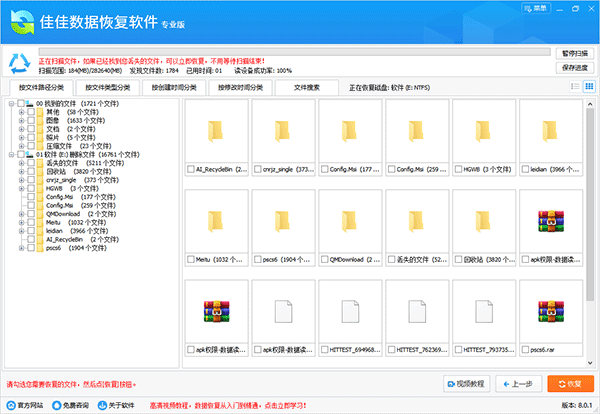Expand the QMDownload tree node
This screenshot has width=600, height=414.
(x=22, y=214)
